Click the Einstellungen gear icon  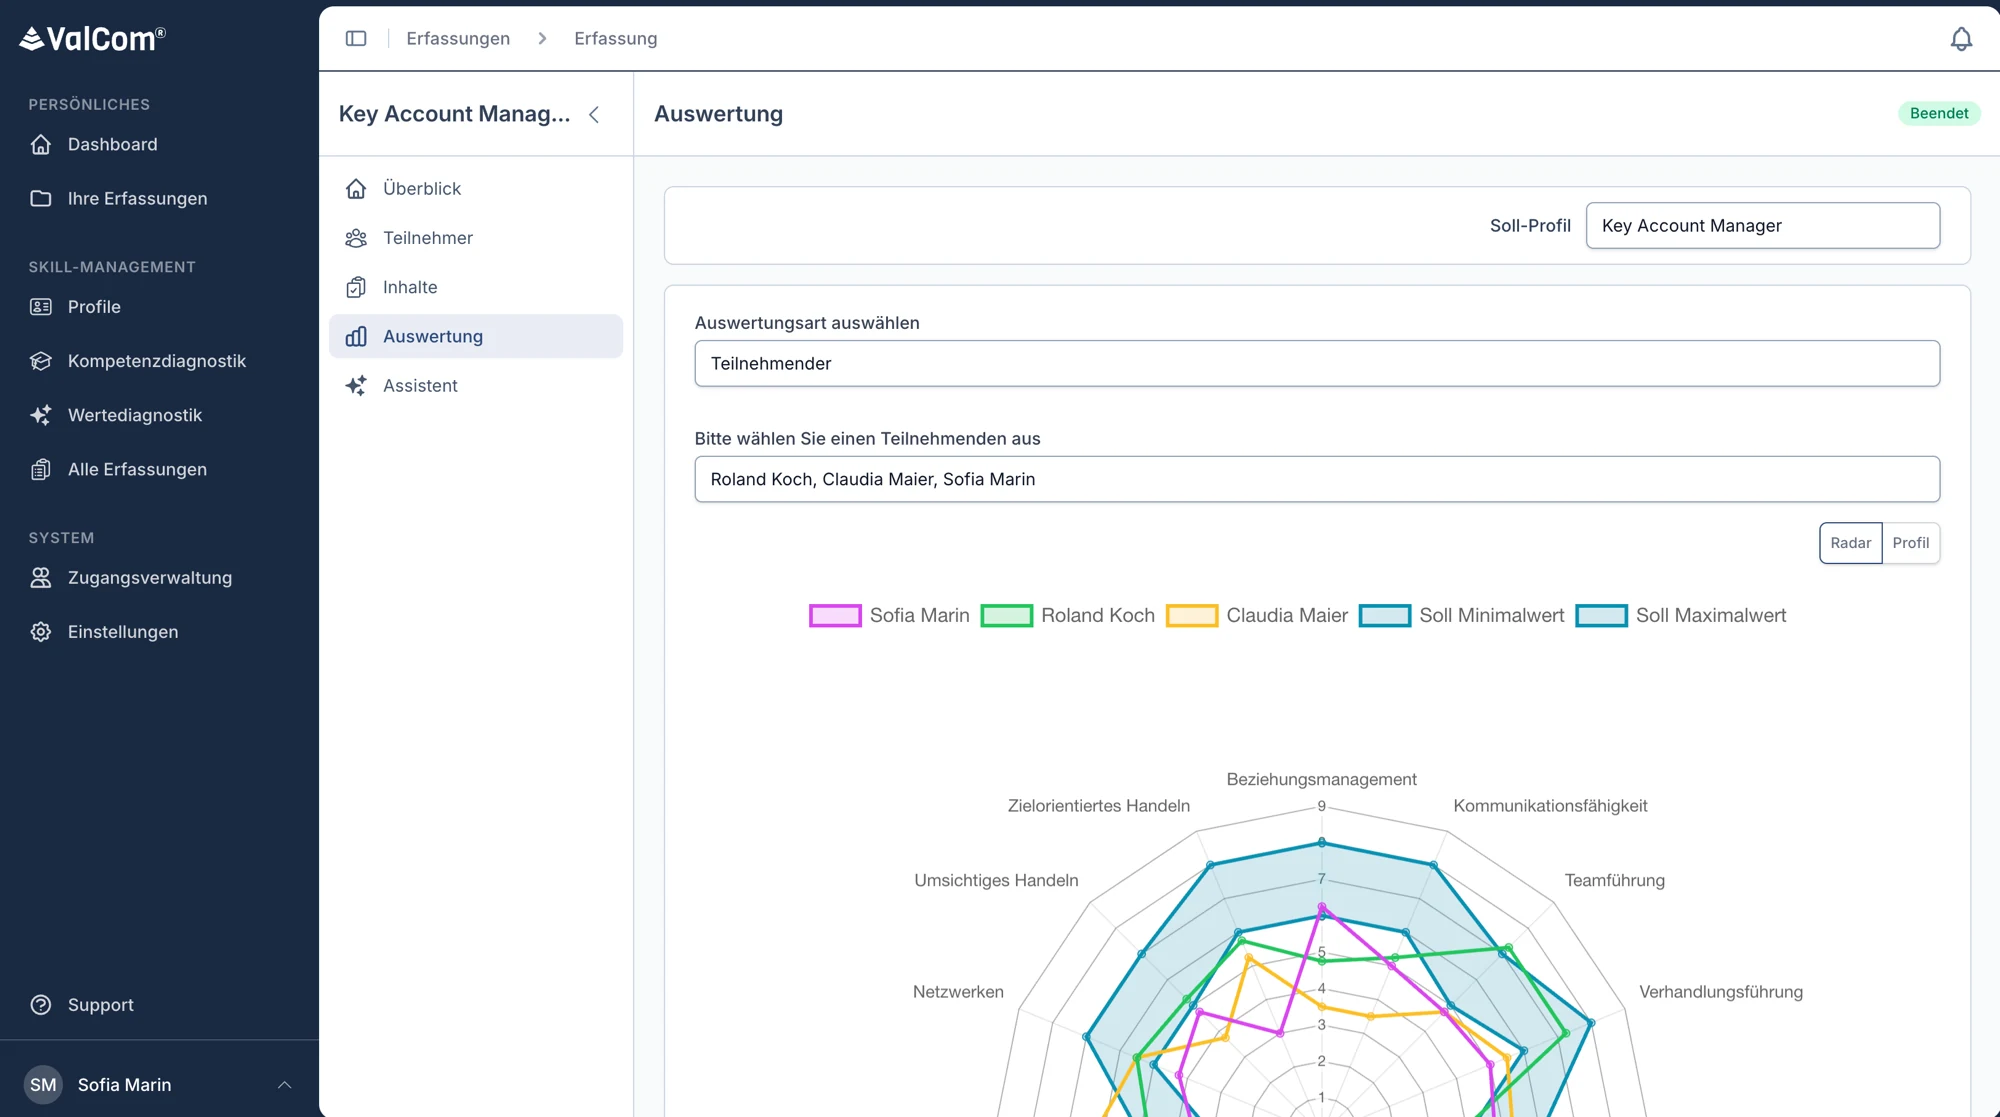pos(41,632)
